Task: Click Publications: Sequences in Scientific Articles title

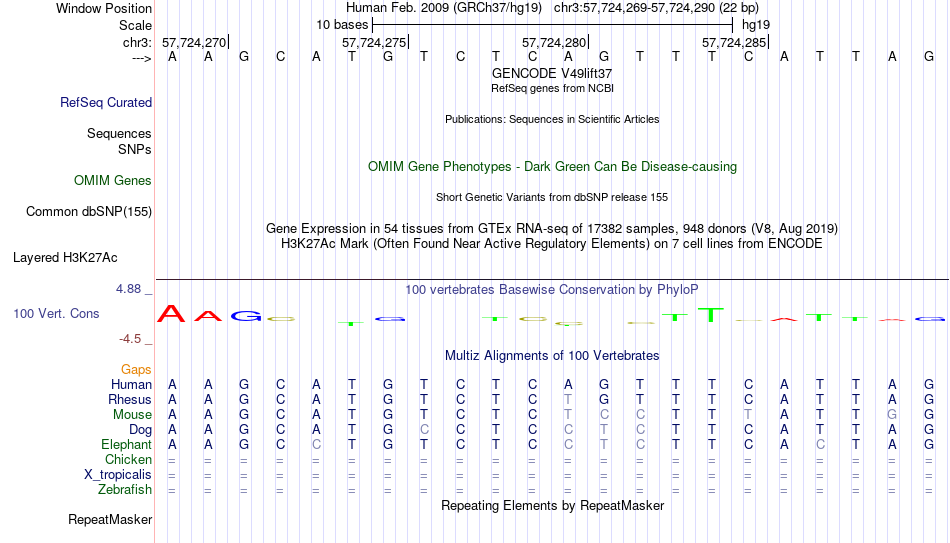Action: [x=552, y=119]
